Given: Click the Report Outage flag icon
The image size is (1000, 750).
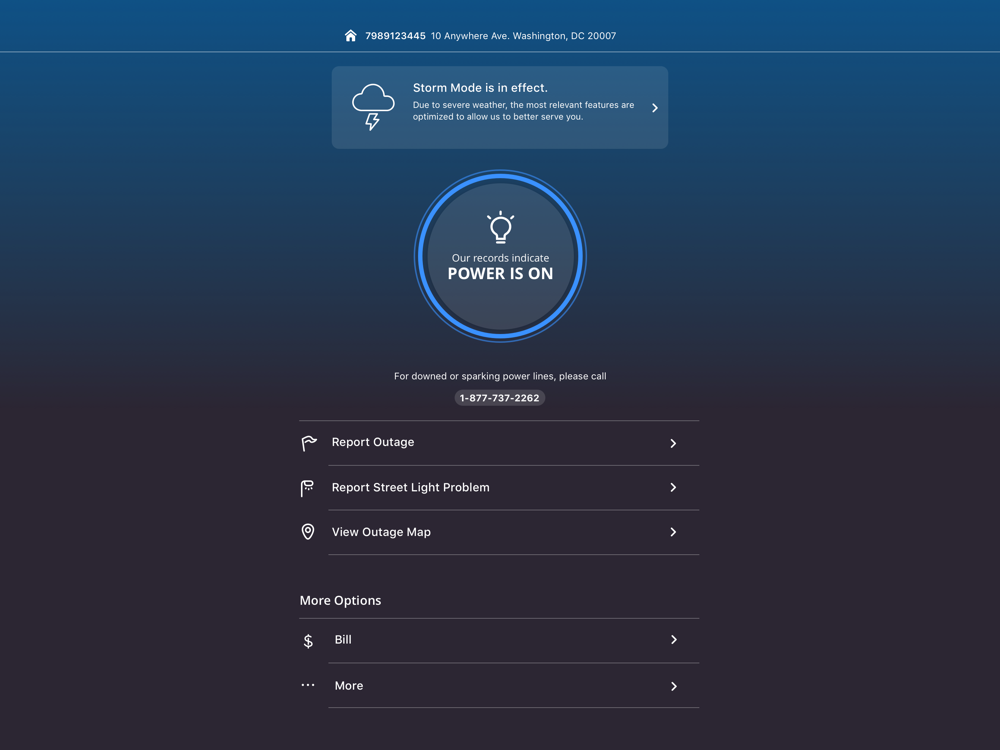Looking at the screenshot, I should point(309,443).
